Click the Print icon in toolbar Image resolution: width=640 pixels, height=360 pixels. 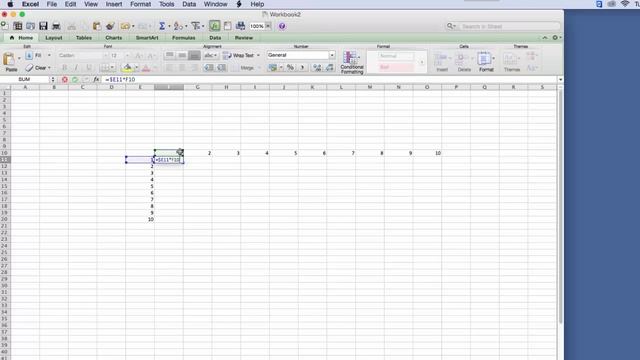pyautogui.click(x=56, y=26)
